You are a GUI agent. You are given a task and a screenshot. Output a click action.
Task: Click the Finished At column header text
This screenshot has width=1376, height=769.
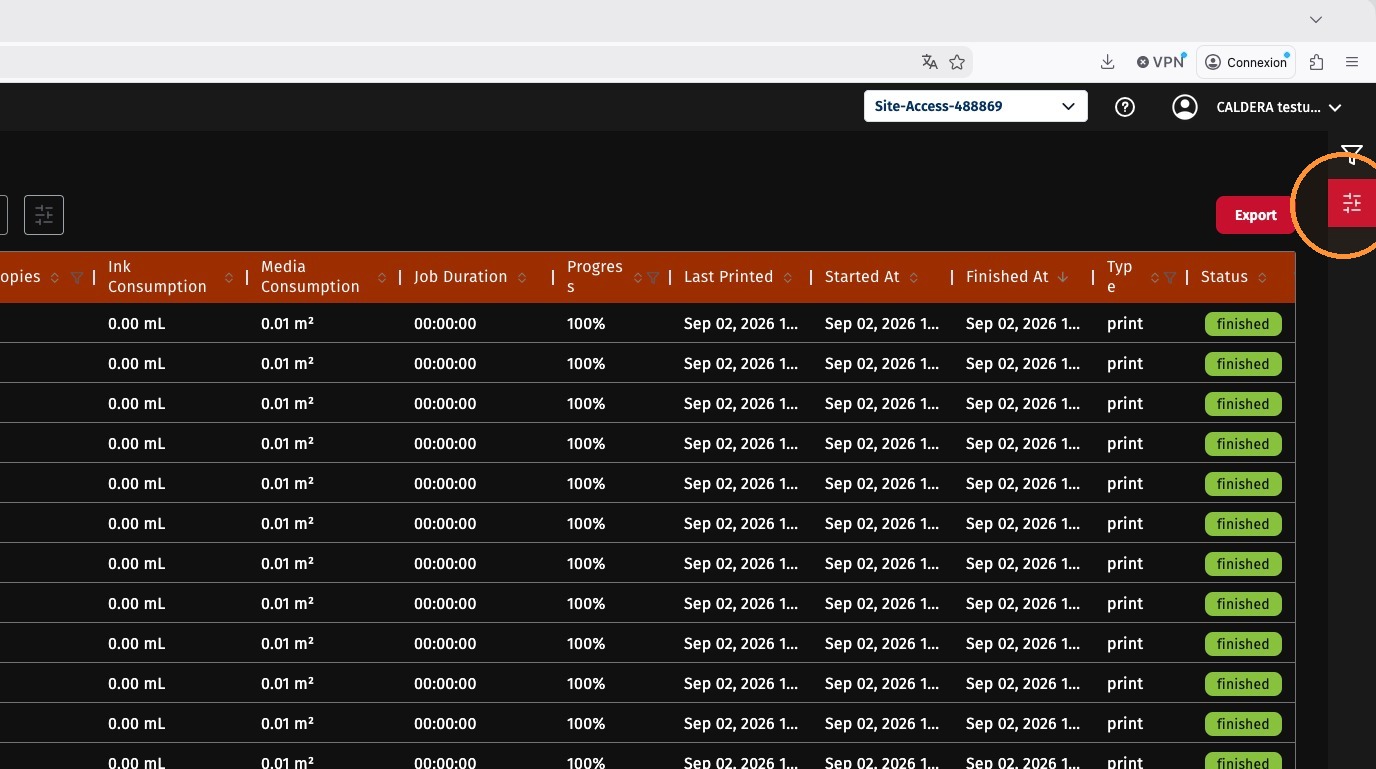click(x=1007, y=277)
